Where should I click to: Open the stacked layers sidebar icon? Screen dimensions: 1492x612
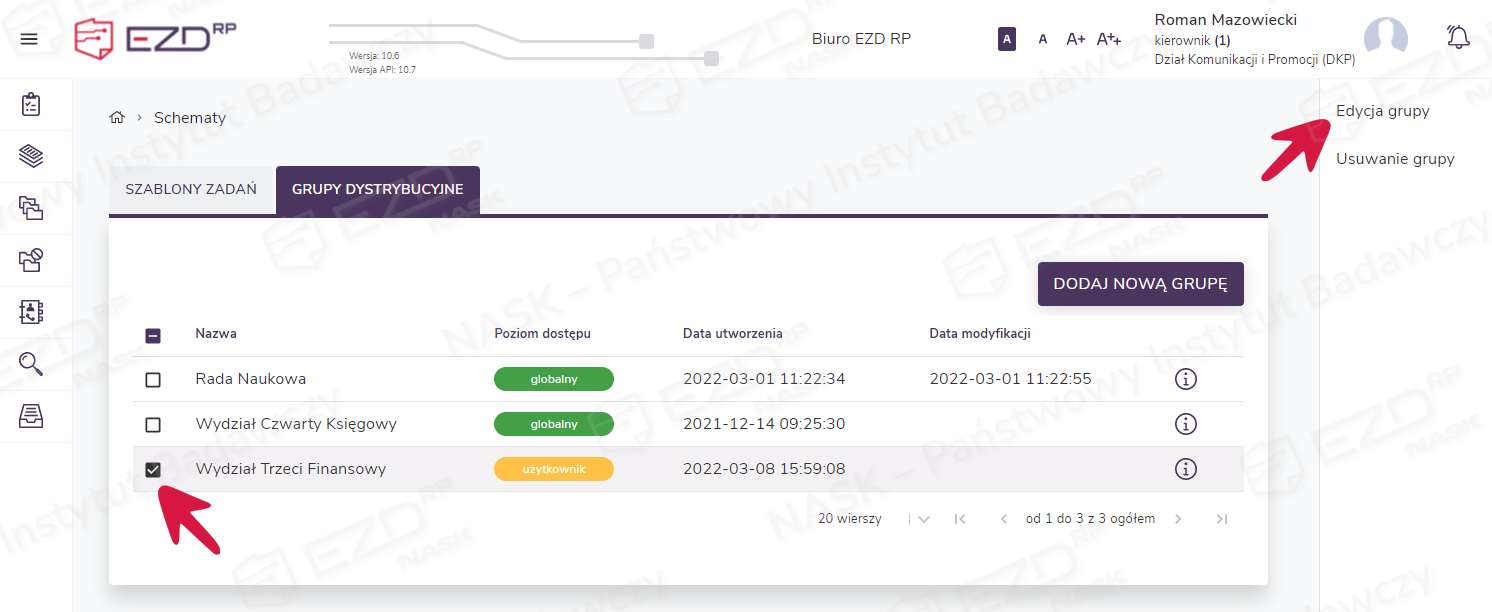point(31,156)
